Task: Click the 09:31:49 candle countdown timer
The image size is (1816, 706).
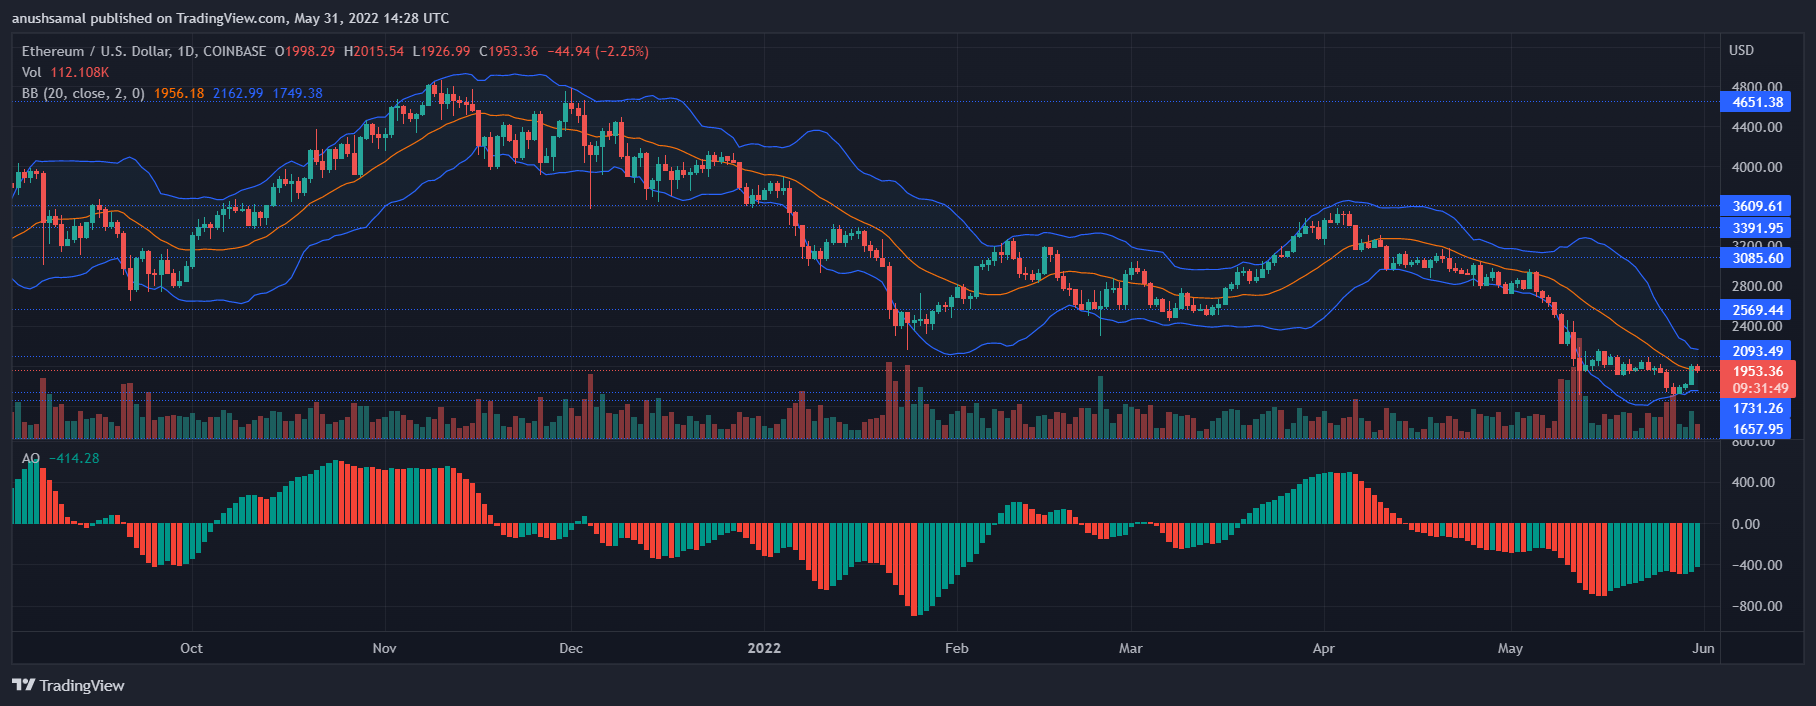Action: click(x=1760, y=388)
